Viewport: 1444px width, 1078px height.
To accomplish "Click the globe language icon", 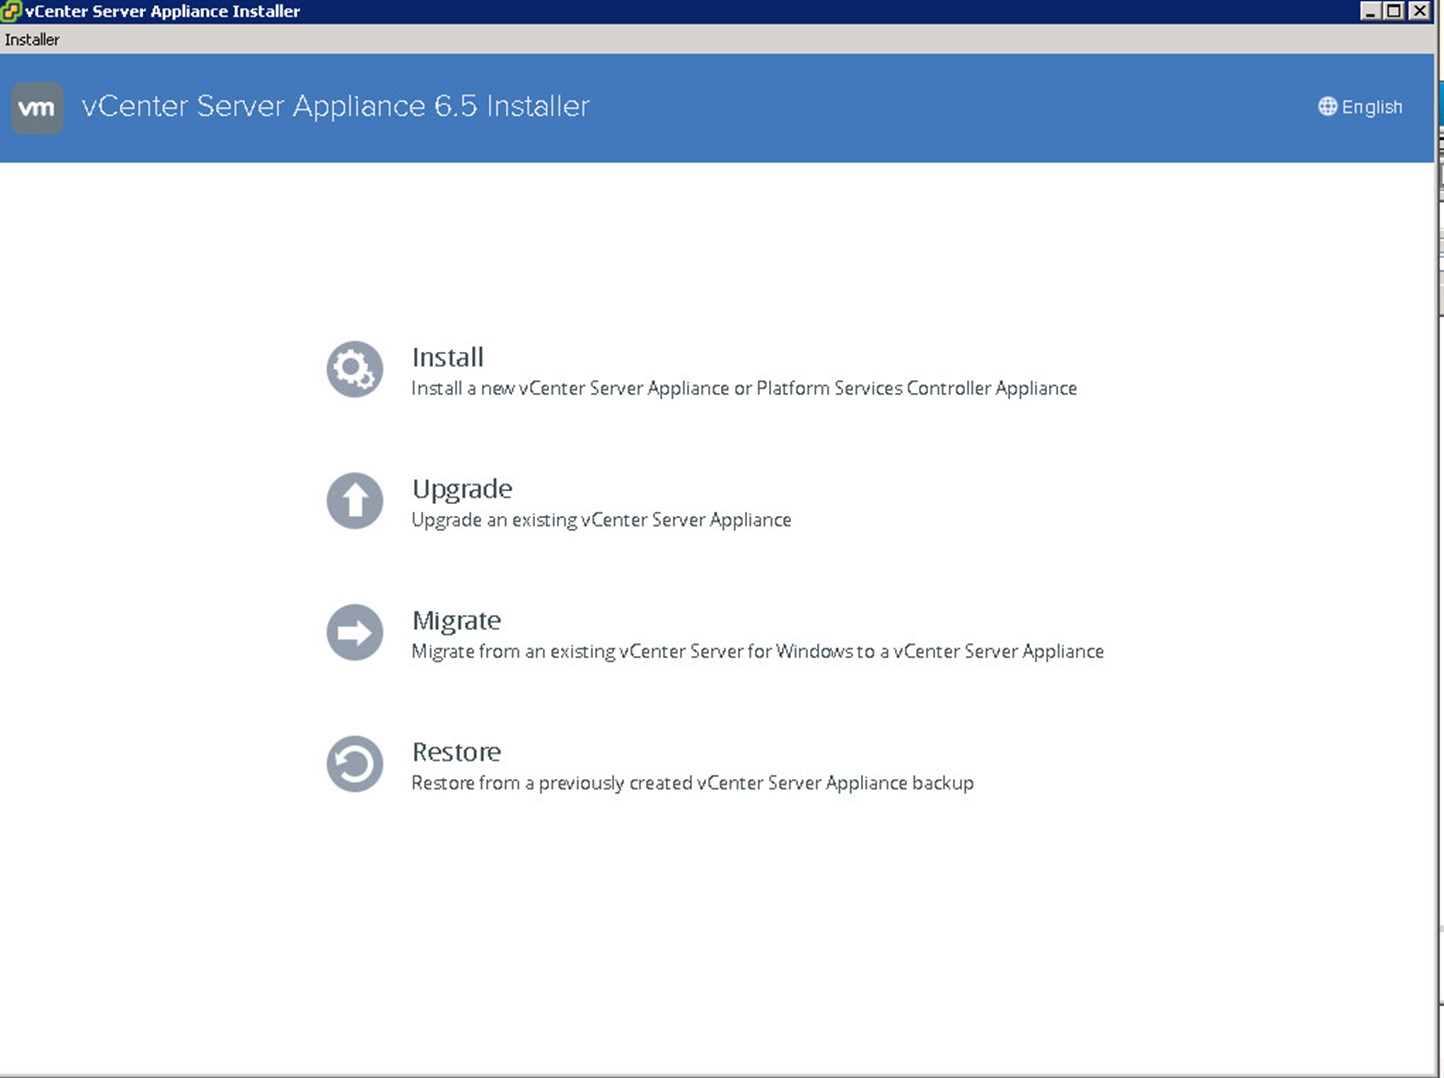I will point(1327,106).
